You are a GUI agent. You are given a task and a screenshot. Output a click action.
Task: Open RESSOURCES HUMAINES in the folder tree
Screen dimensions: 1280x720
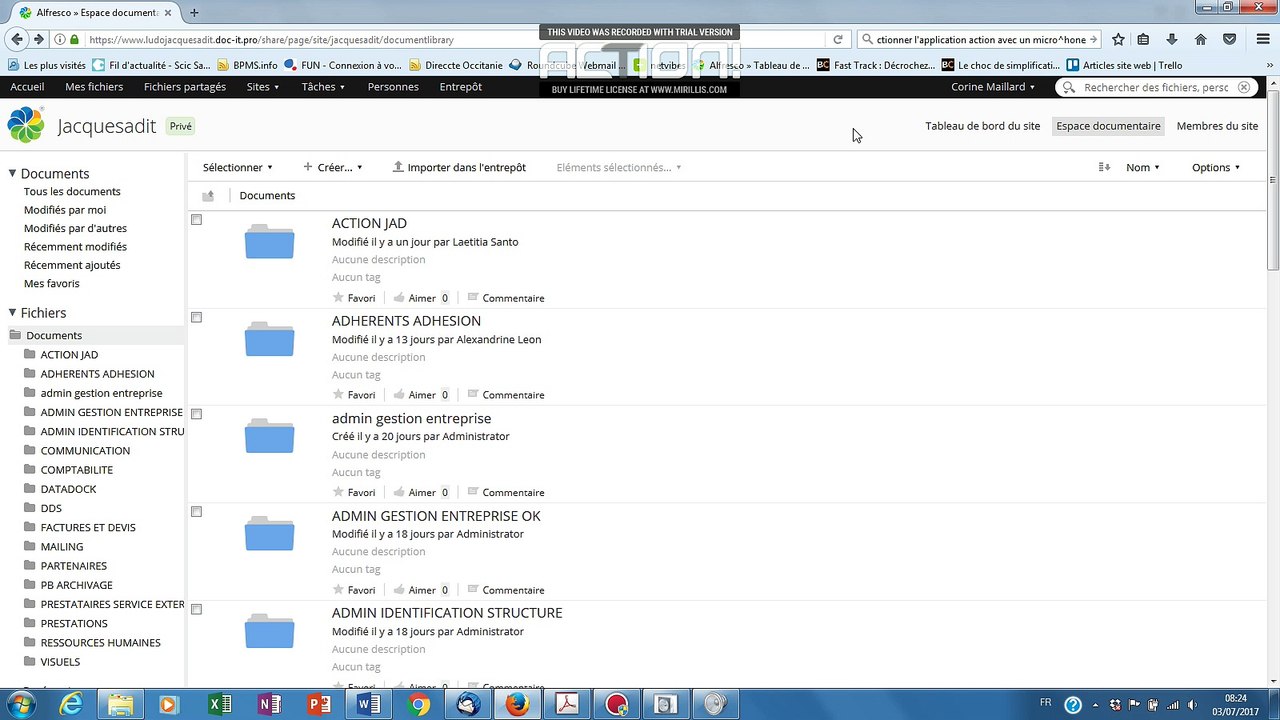tap(100, 643)
